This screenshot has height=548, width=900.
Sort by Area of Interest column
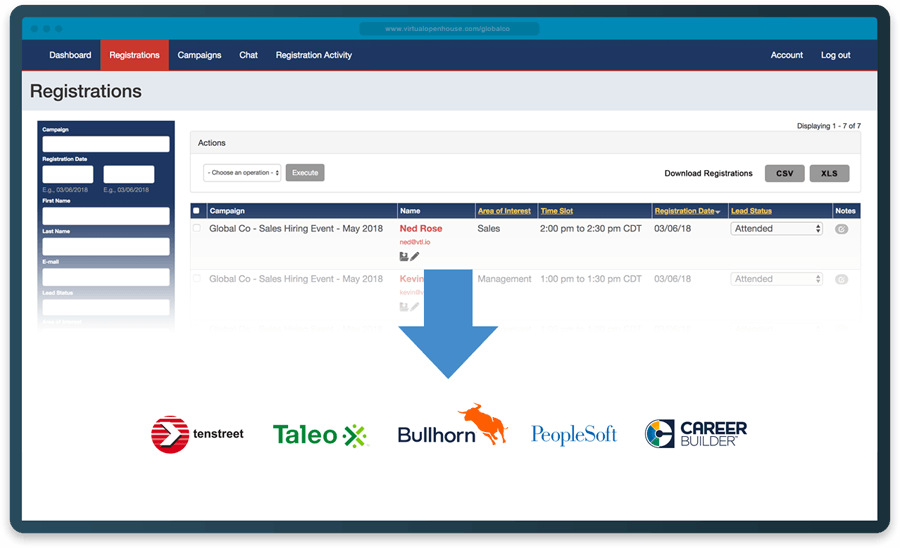pyautogui.click(x=504, y=211)
